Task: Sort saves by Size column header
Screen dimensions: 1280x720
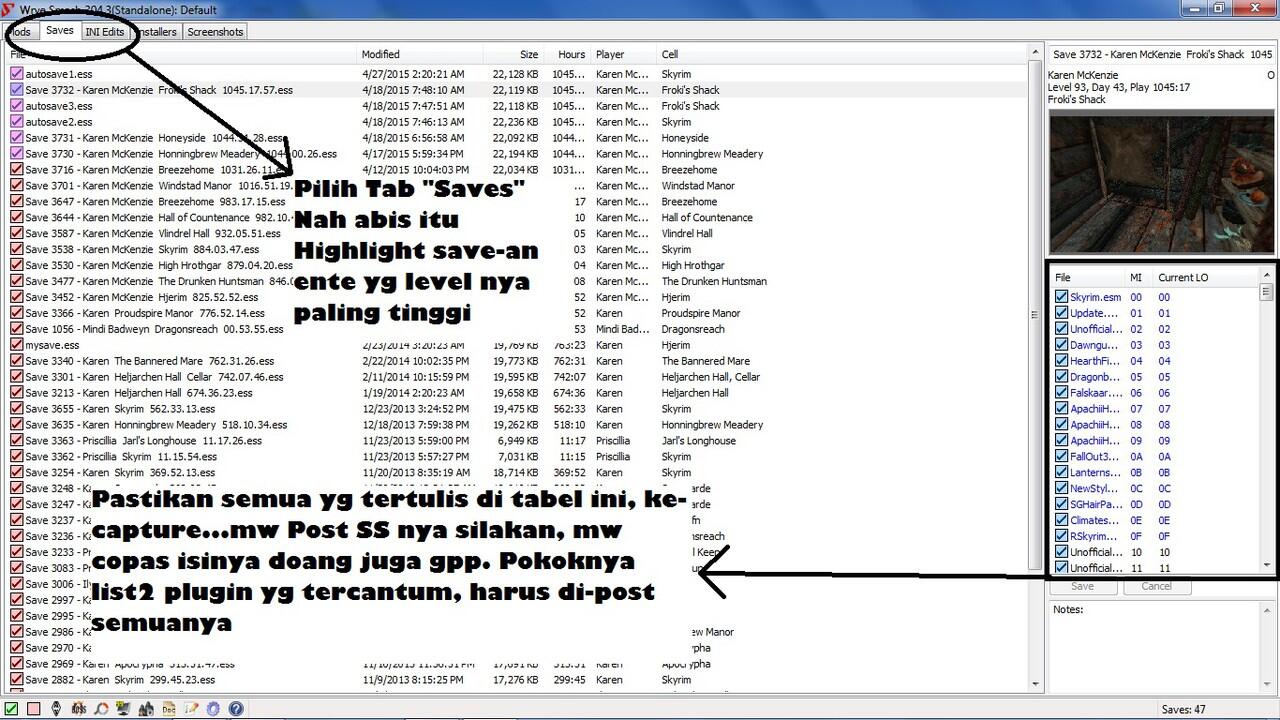Action: pos(515,55)
